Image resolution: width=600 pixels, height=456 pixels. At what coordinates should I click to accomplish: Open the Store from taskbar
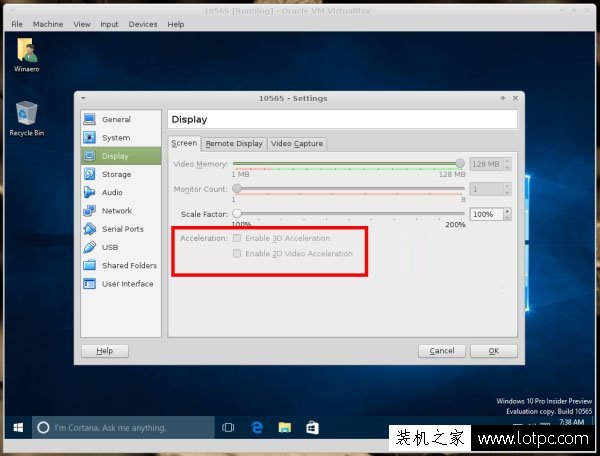tap(312, 427)
